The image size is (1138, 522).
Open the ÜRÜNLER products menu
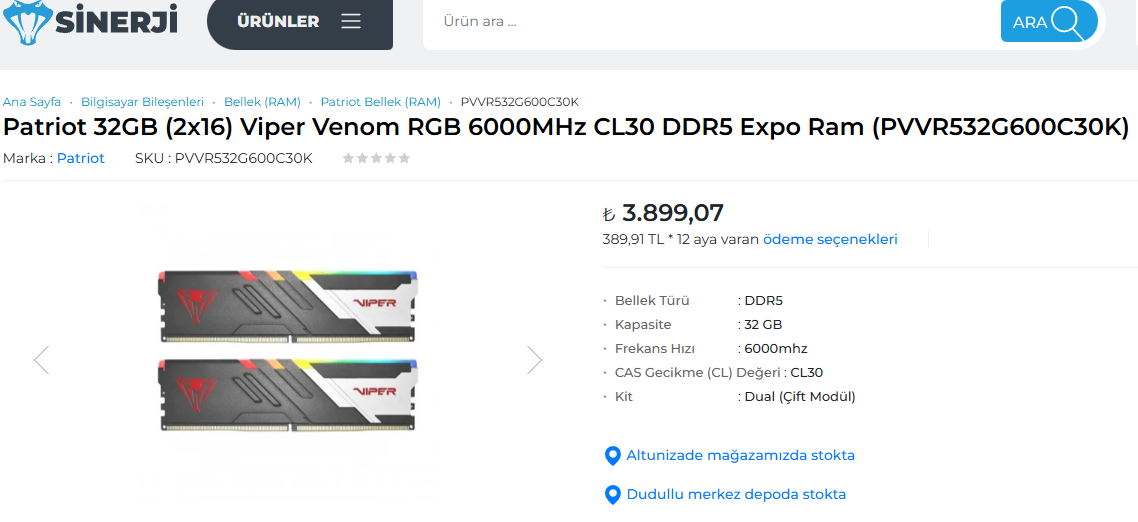coord(279,21)
